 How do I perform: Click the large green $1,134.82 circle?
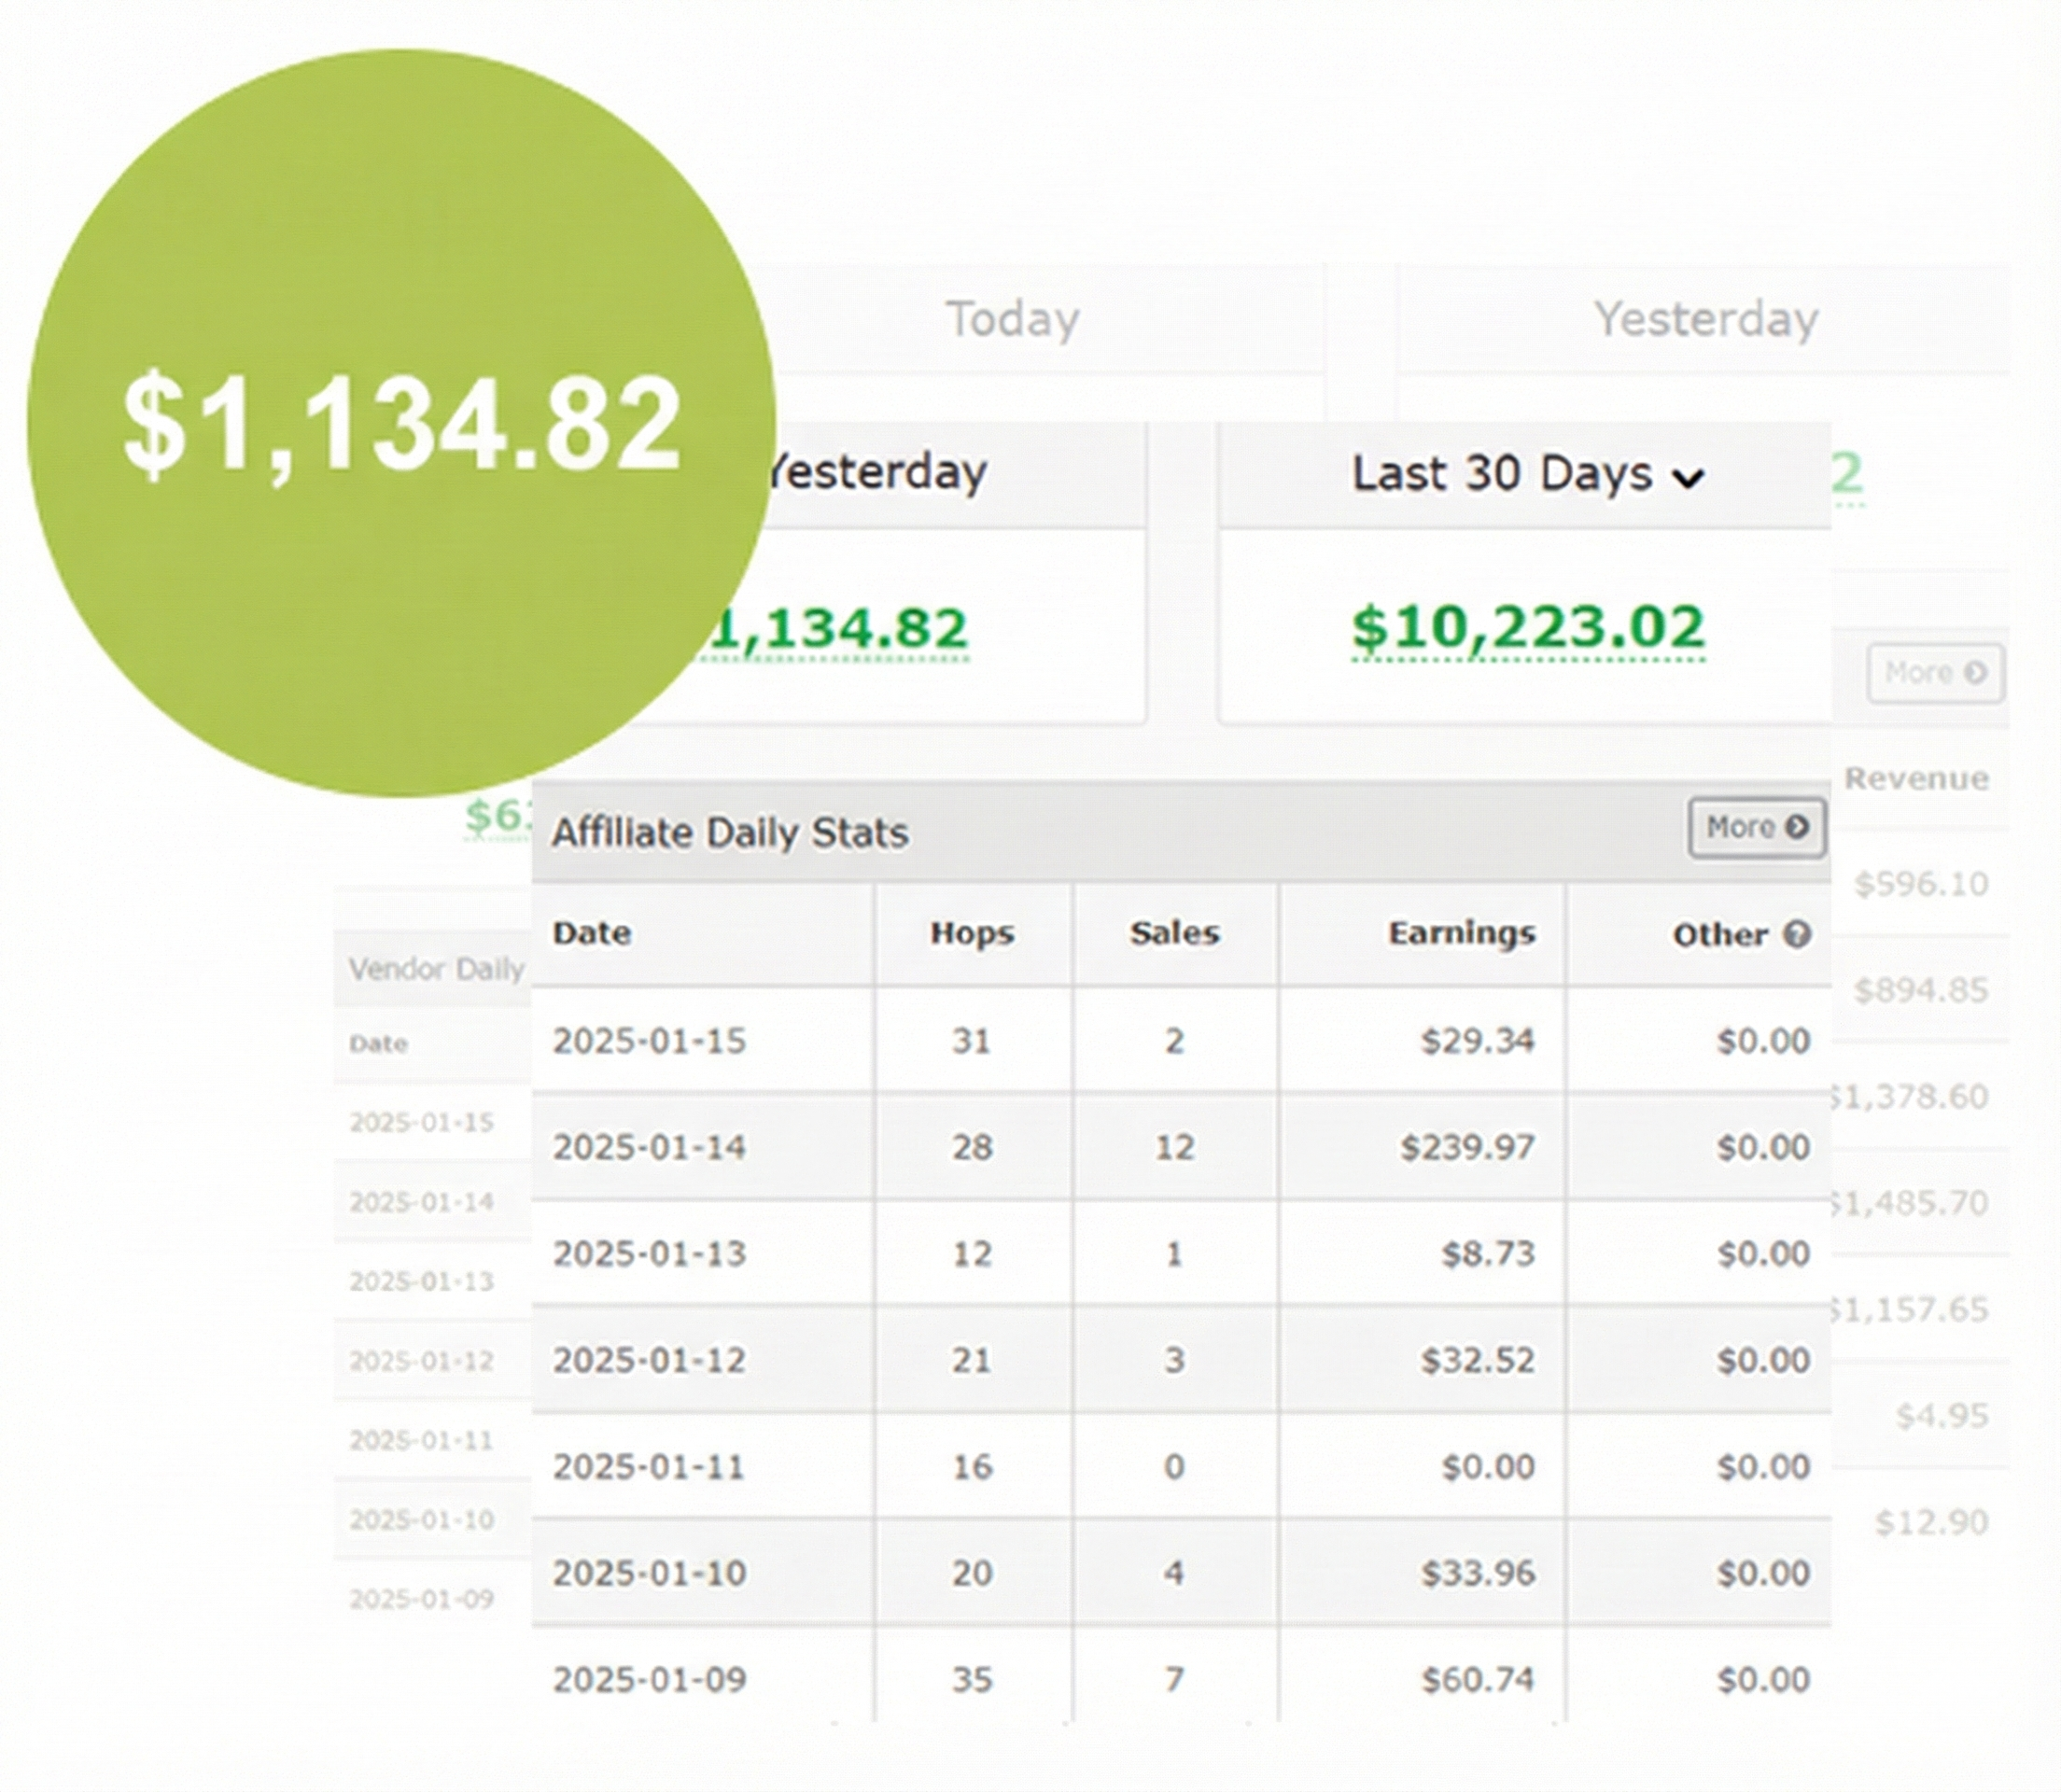400,422
